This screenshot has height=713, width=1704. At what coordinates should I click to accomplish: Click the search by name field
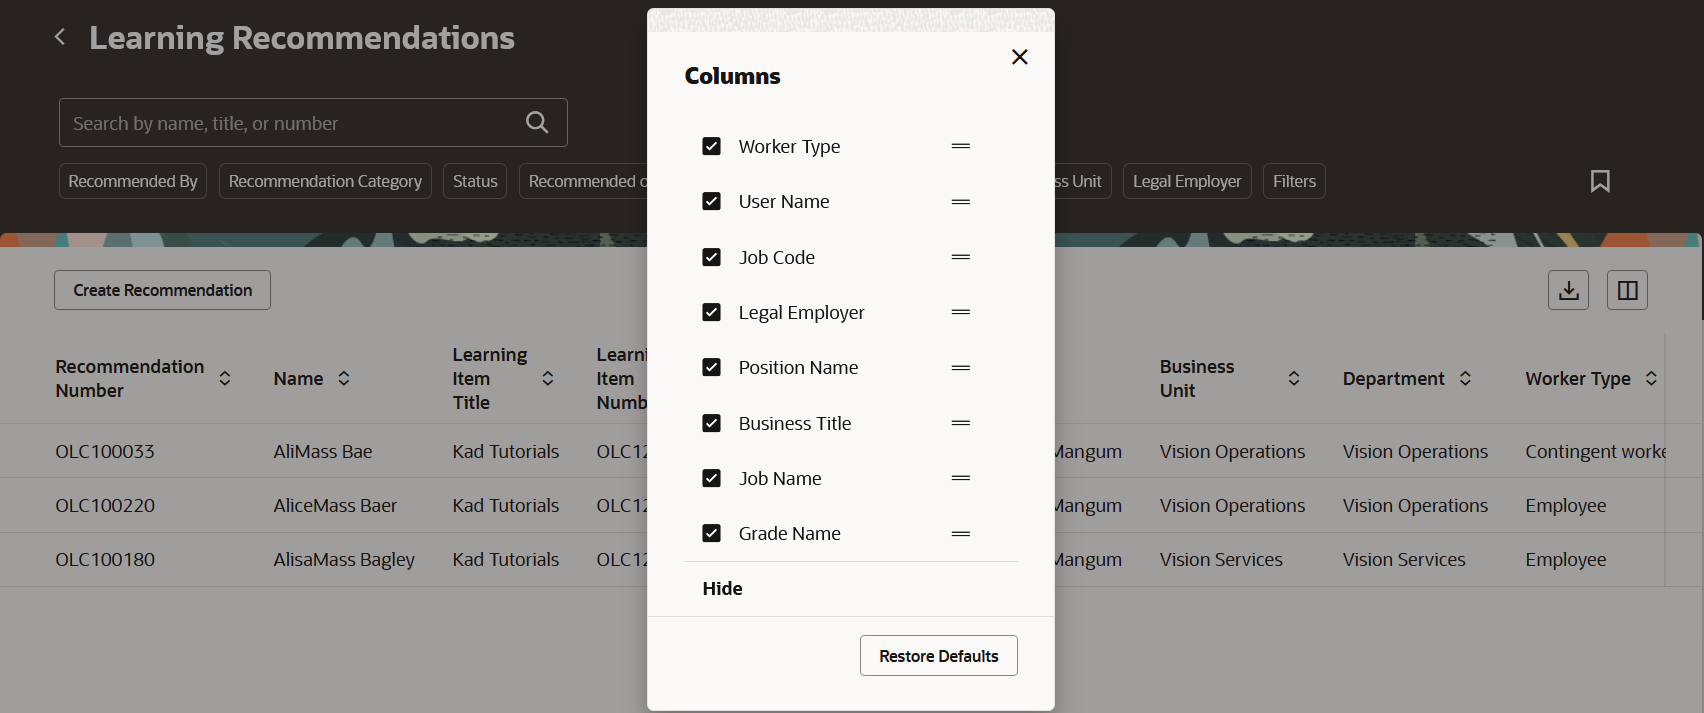290,123
